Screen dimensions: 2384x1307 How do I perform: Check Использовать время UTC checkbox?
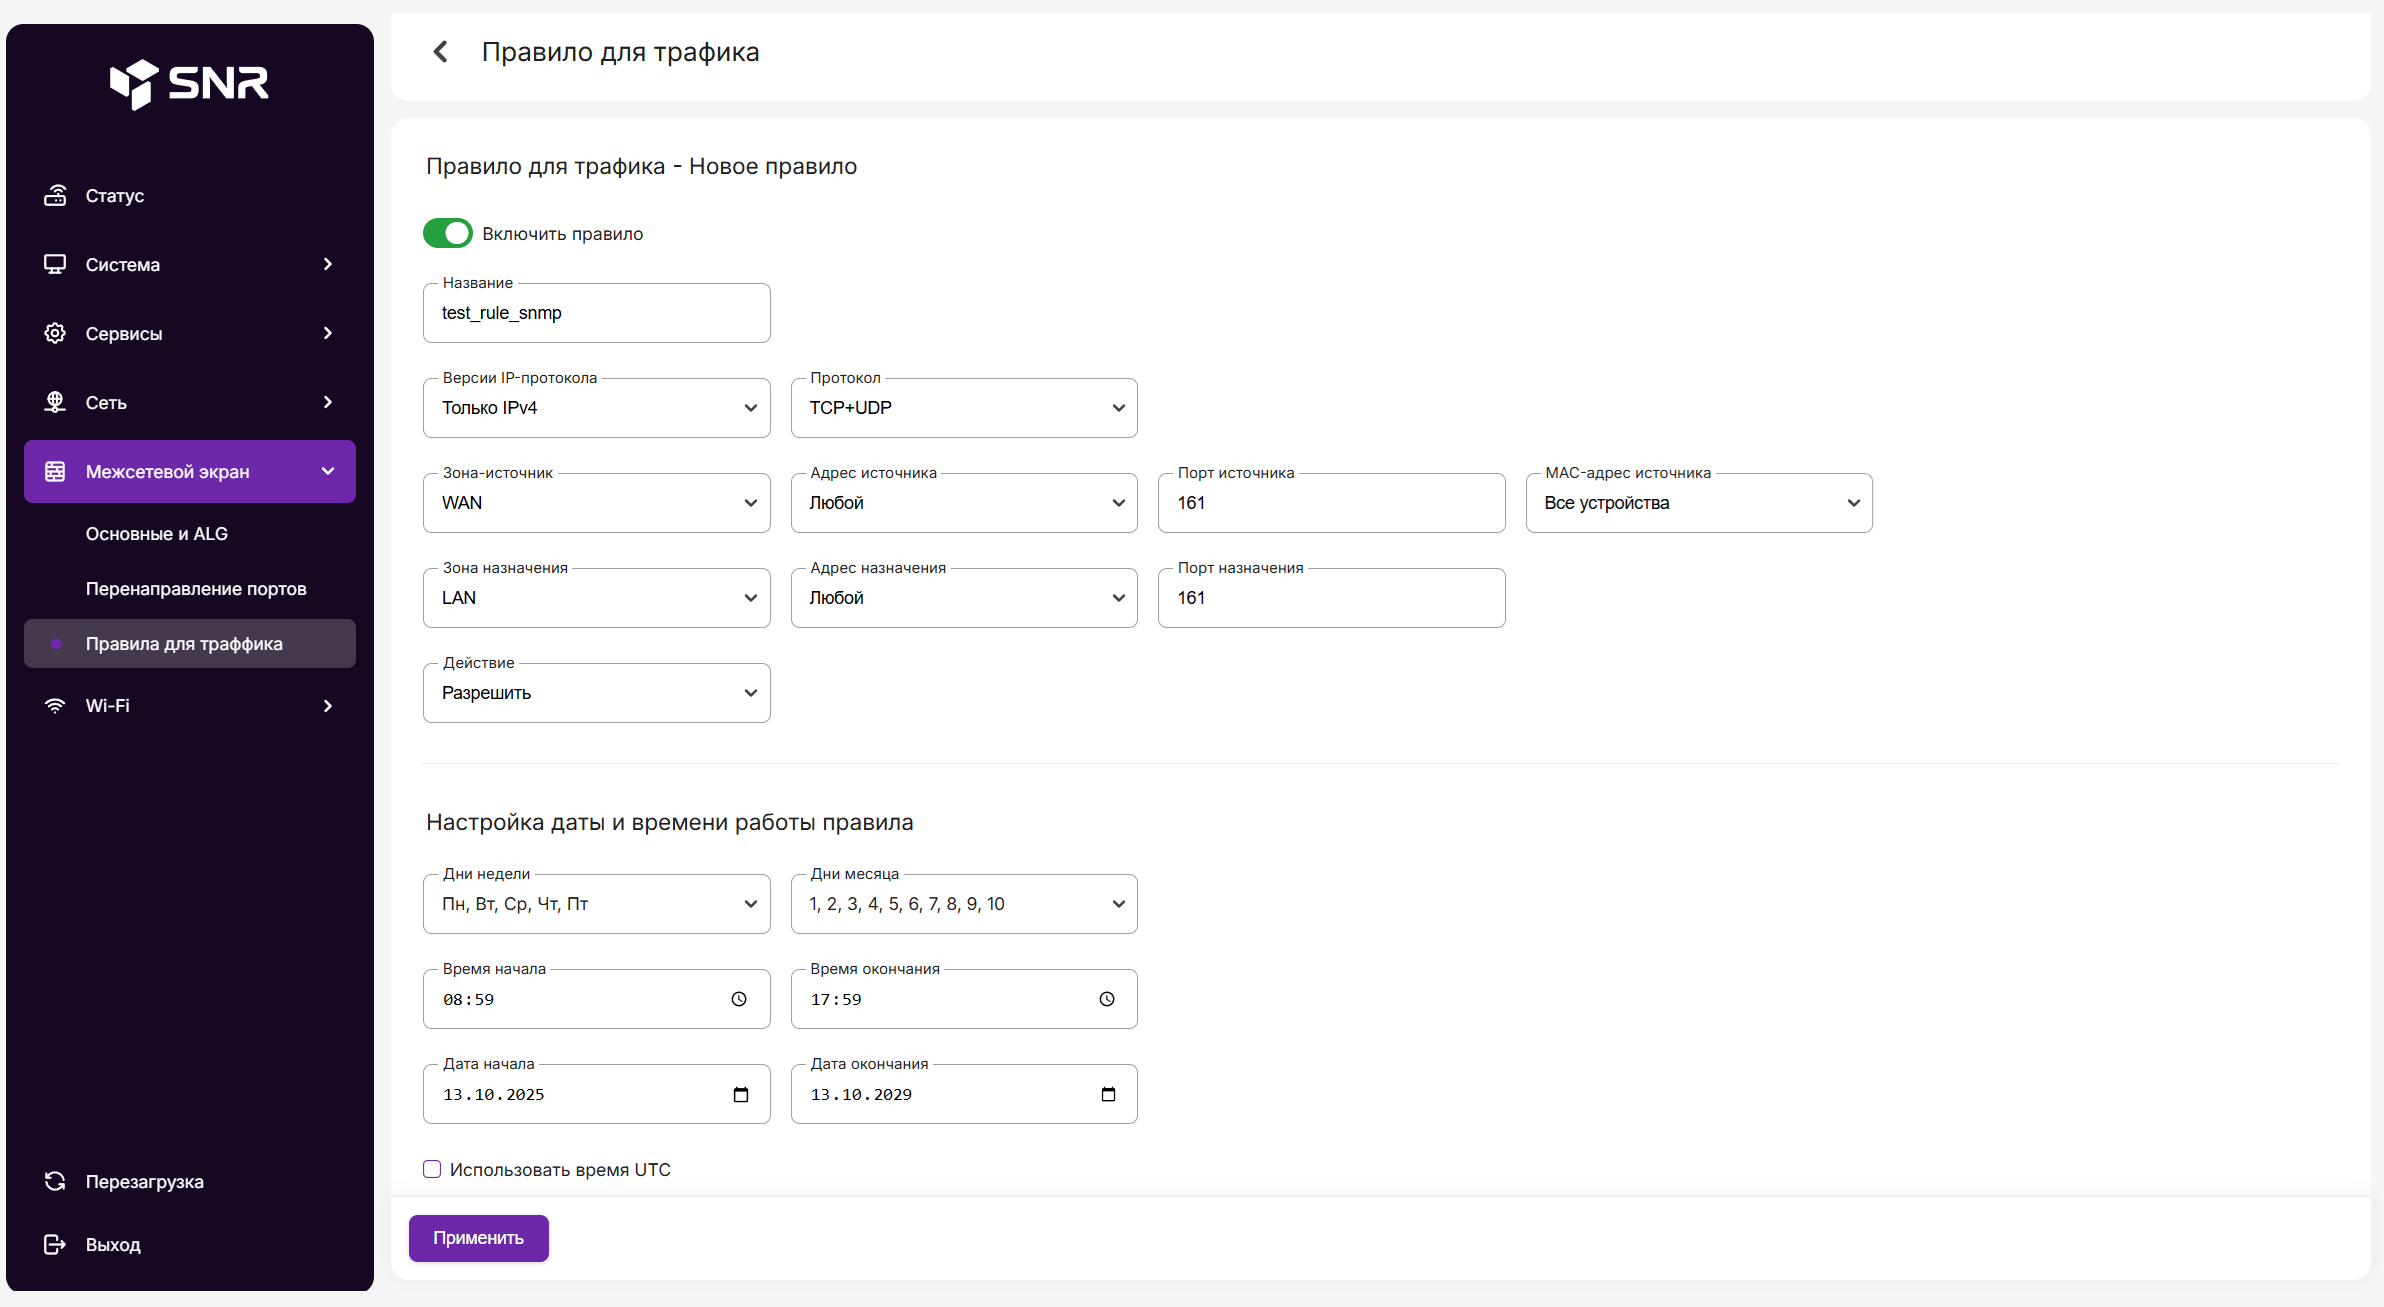[432, 1169]
